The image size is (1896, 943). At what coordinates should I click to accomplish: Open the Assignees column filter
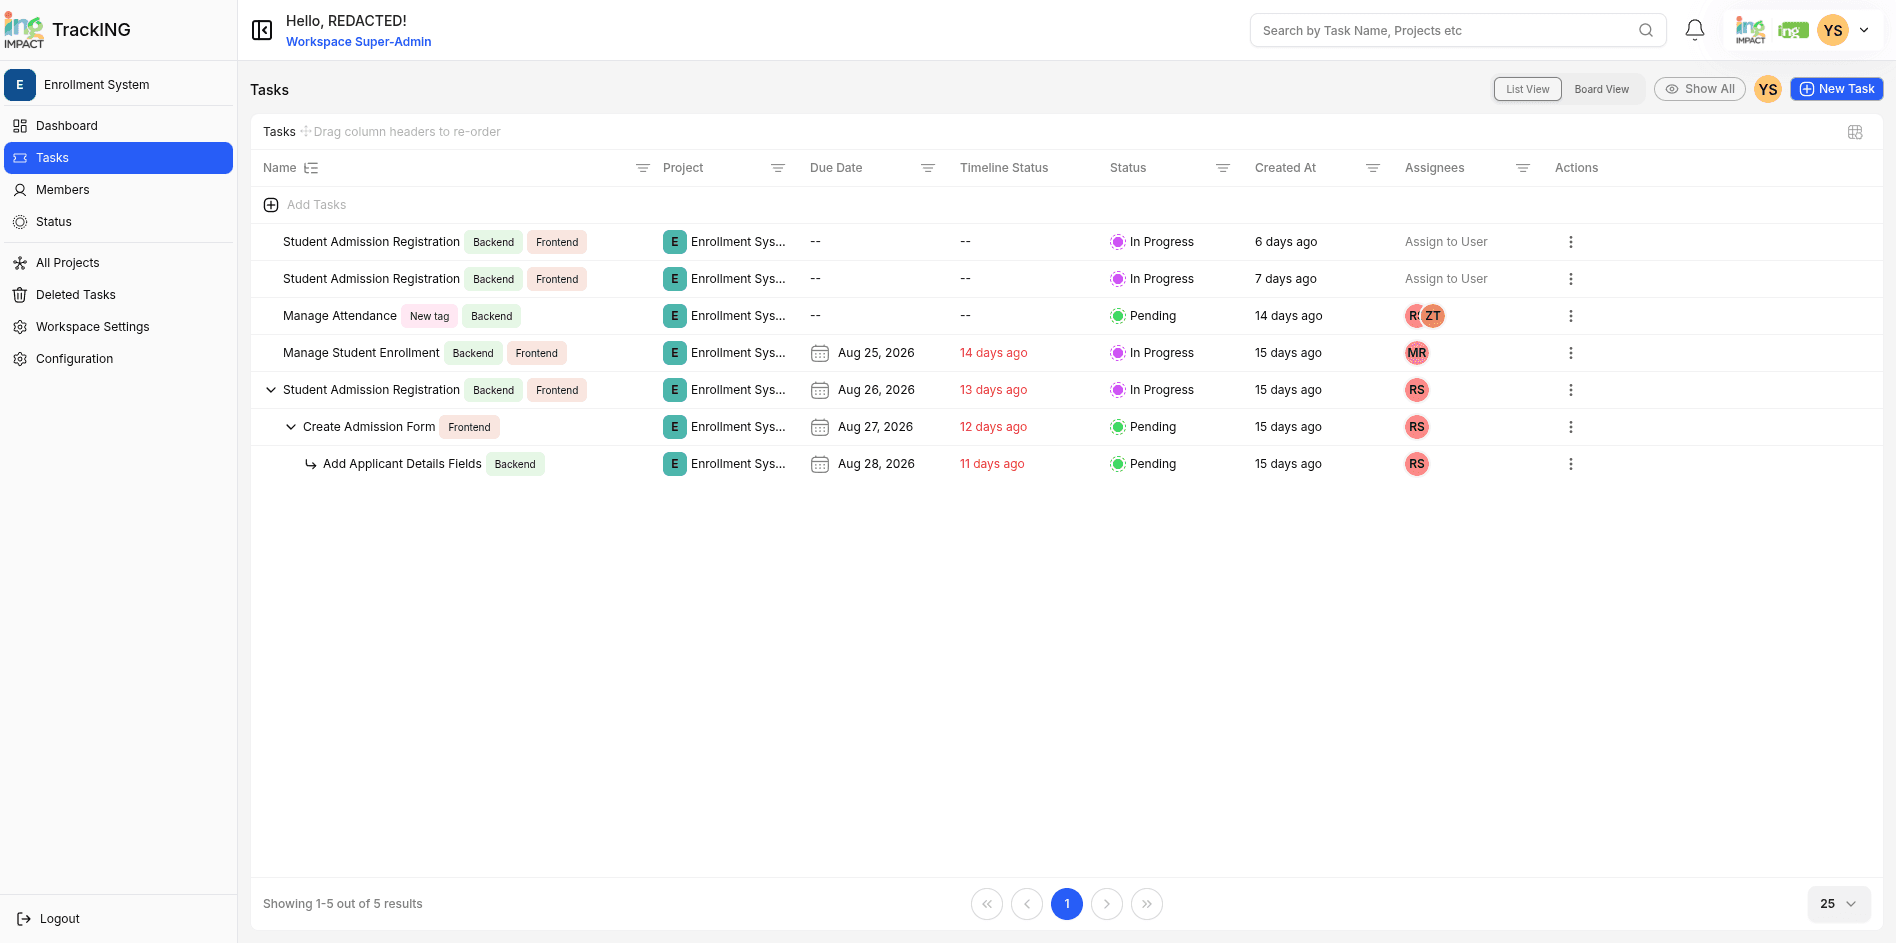pyautogui.click(x=1523, y=168)
